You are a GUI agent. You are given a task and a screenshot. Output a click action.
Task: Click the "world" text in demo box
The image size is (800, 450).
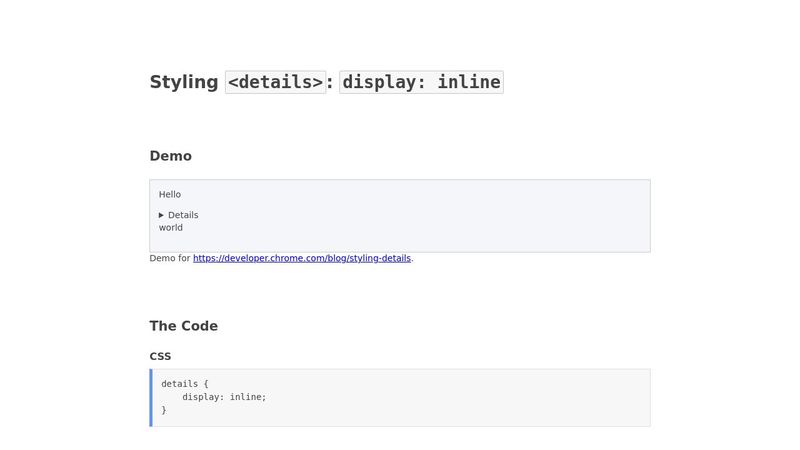tap(171, 228)
